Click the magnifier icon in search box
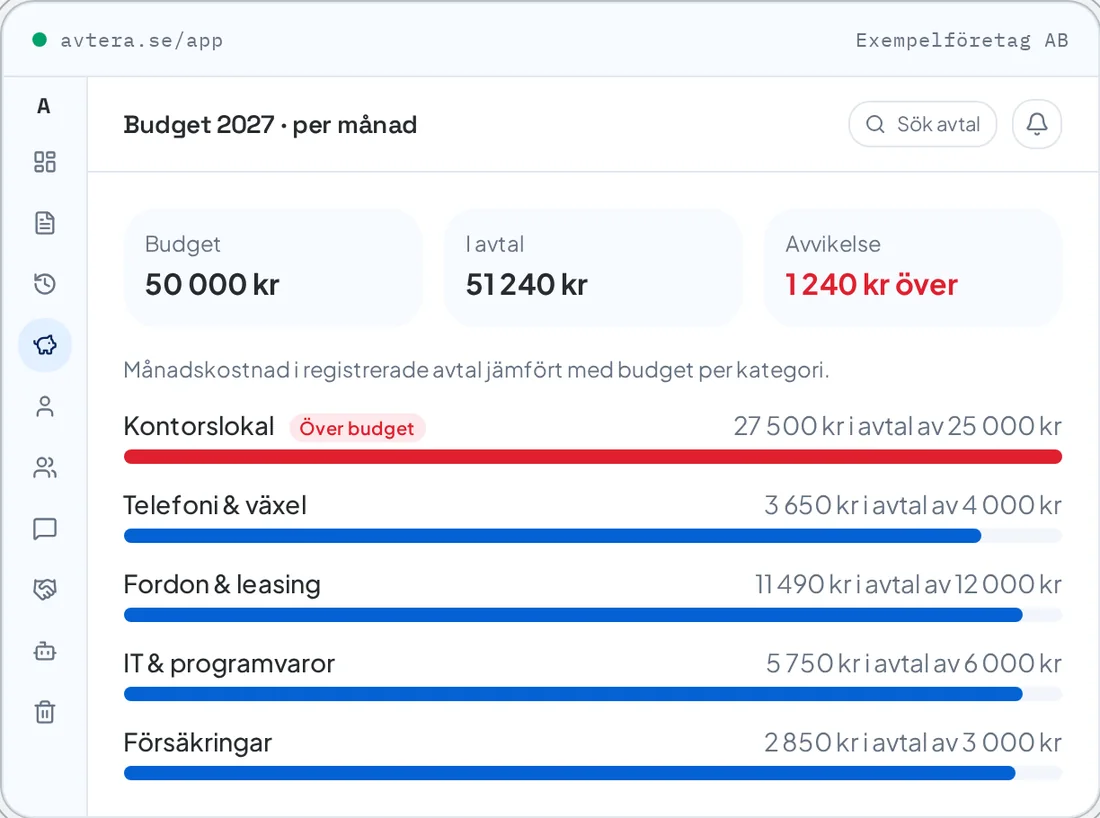Image resolution: width=1100 pixels, height=818 pixels. point(875,124)
